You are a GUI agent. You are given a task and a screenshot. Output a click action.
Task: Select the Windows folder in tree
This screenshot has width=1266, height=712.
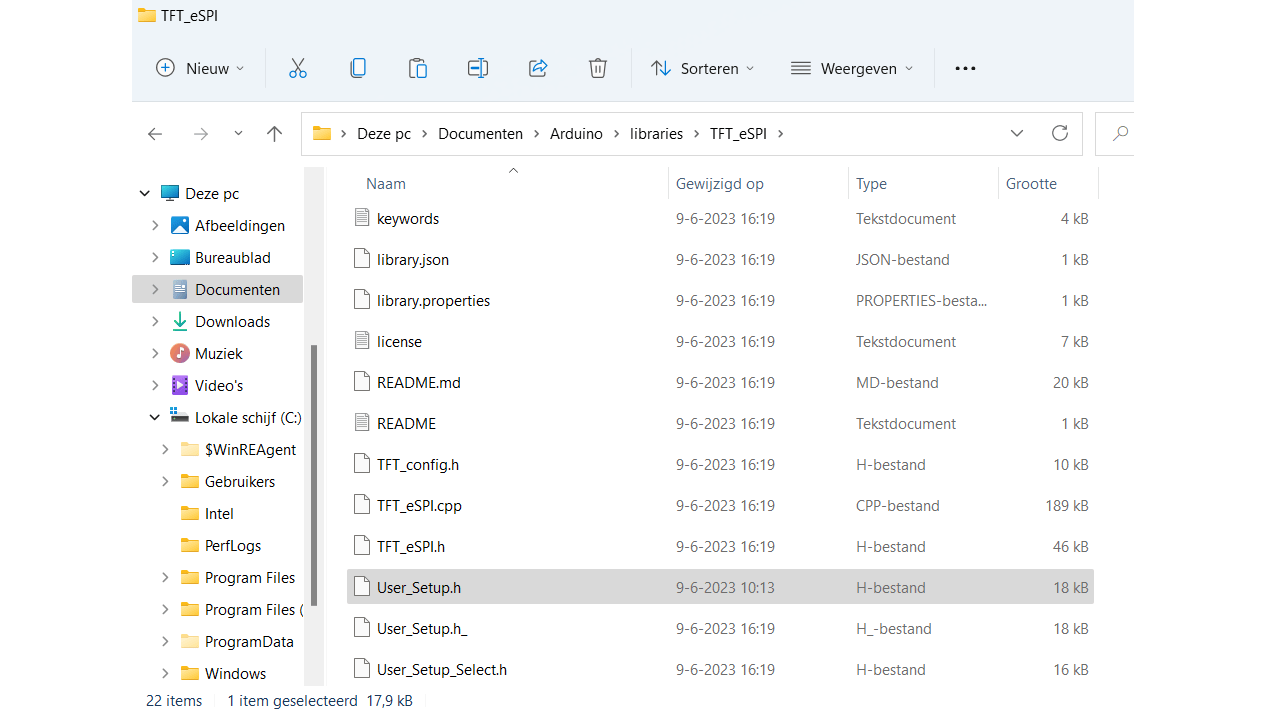[x=235, y=674]
